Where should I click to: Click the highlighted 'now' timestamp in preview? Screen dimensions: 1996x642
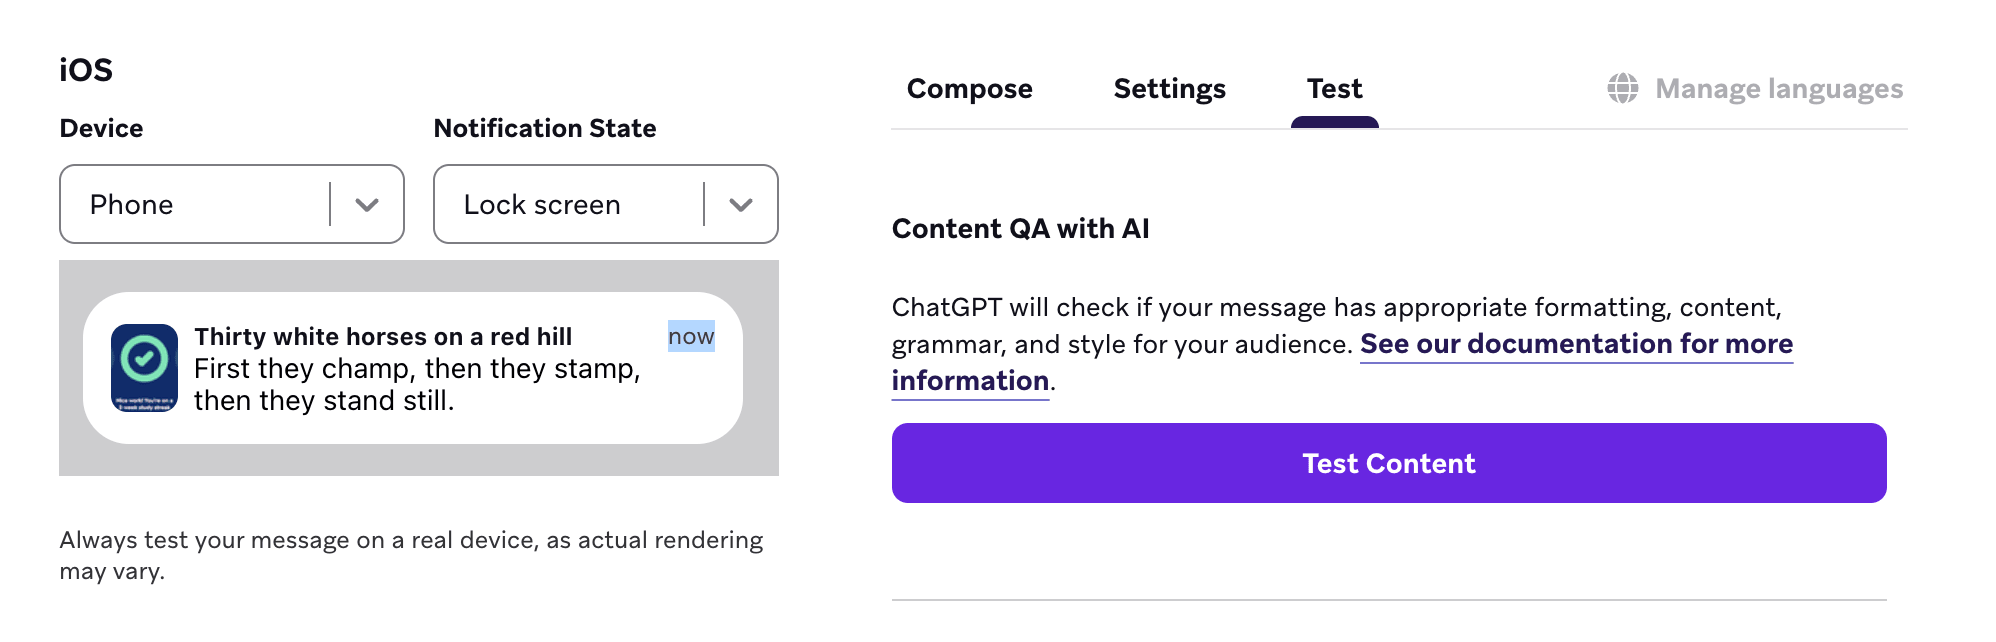point(691,336)
